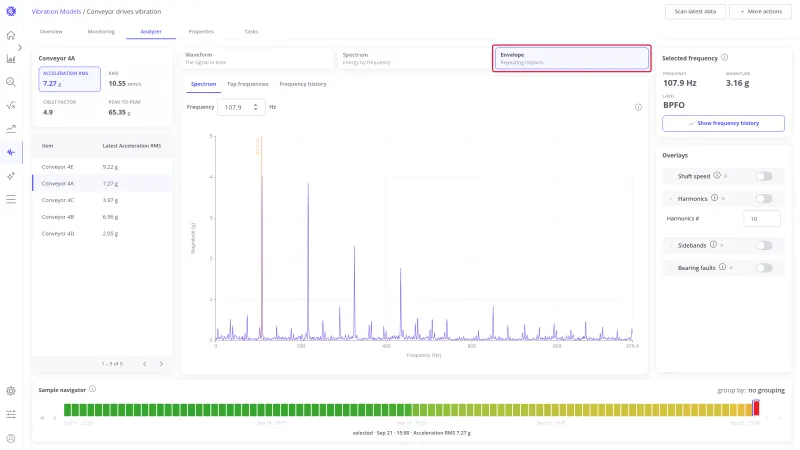This screenshot has width=800, height=450.
Task: Switch to the Analyzer tab
Action: [x=151, y=32]
